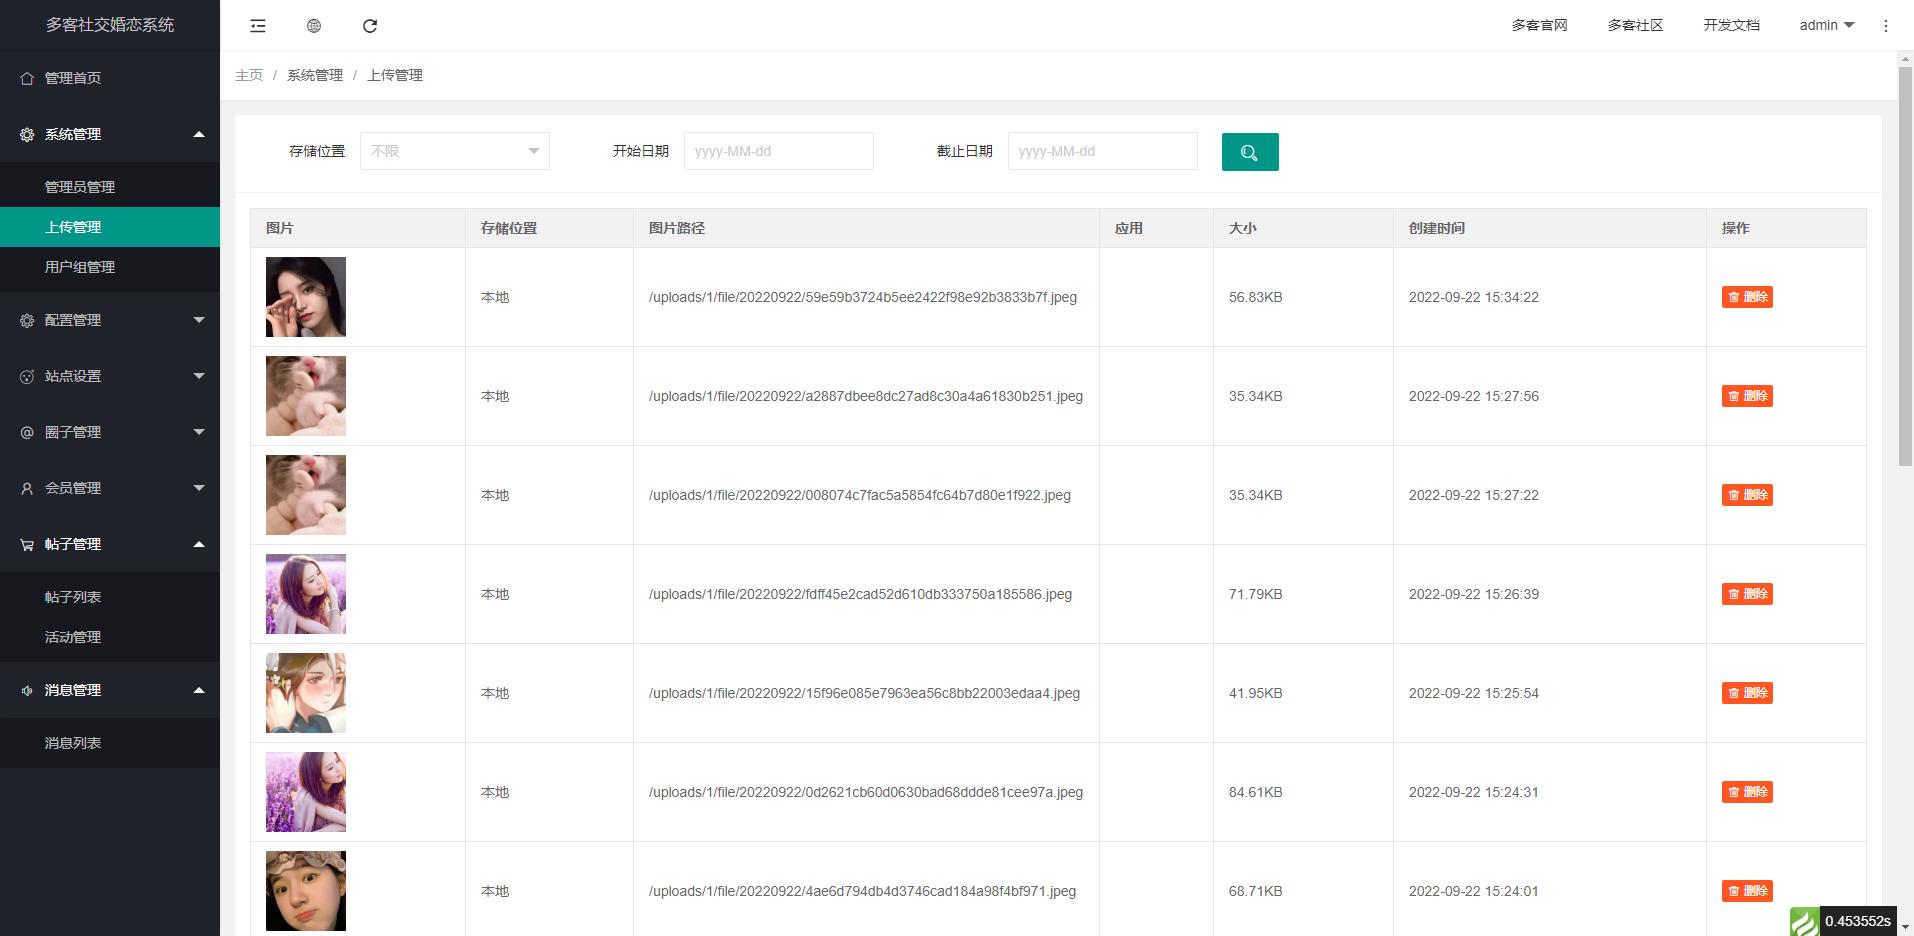Switch to 用户组管理 in the sidebar

[78, 267]
